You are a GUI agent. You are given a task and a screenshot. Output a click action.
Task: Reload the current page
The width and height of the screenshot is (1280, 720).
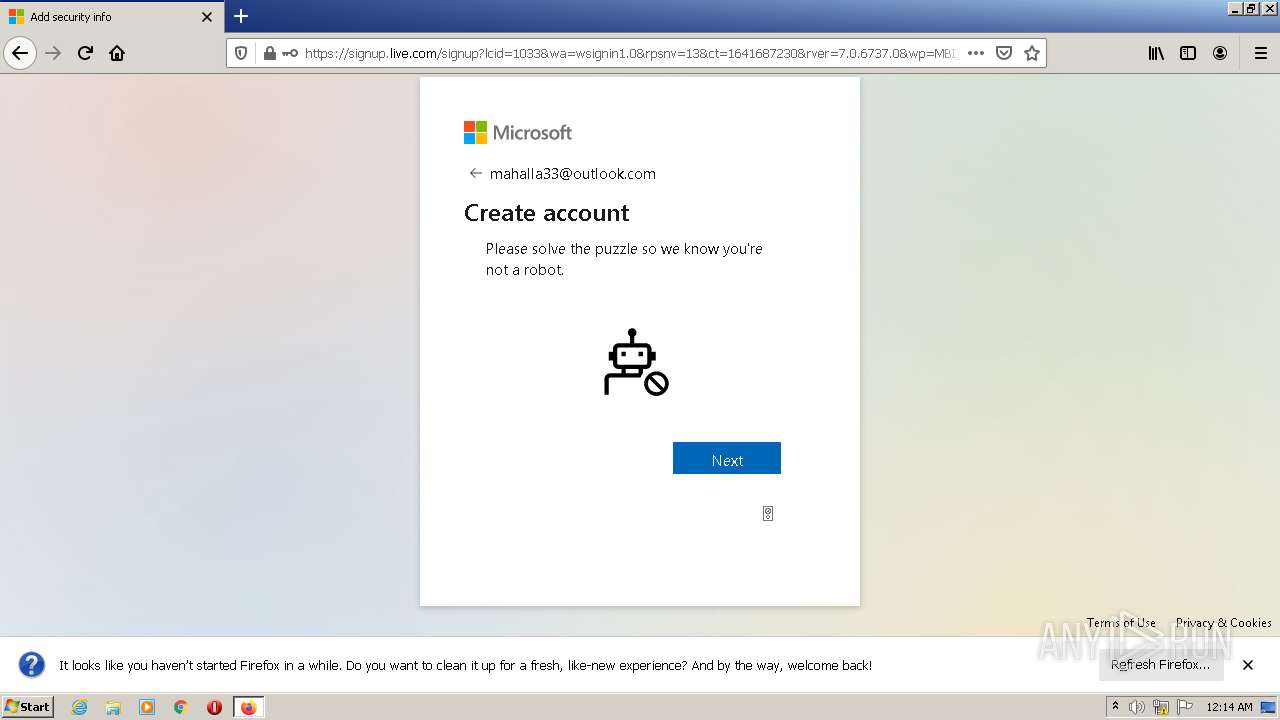pos(85,53)
